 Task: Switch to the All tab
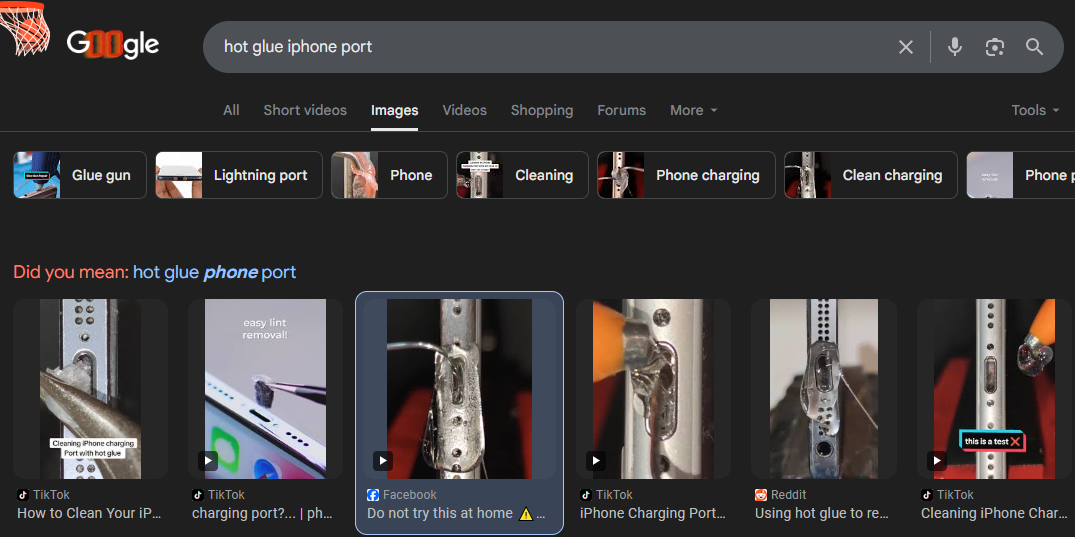231,110
